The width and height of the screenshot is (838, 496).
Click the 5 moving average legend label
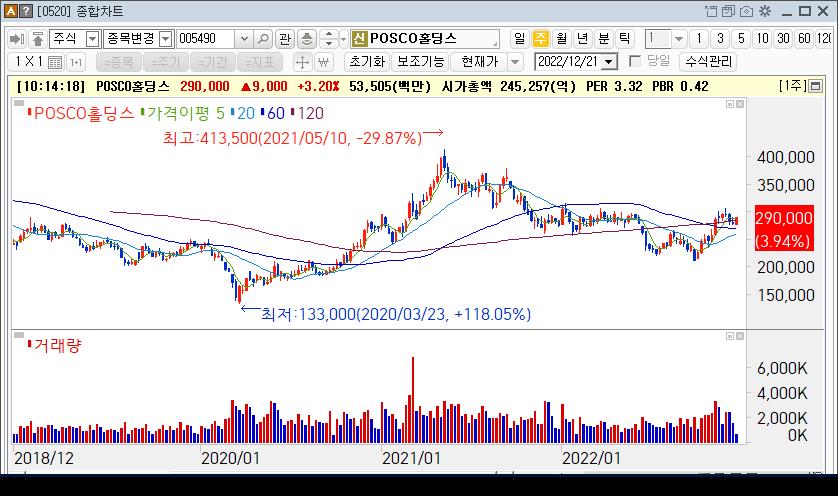(220, 113)
